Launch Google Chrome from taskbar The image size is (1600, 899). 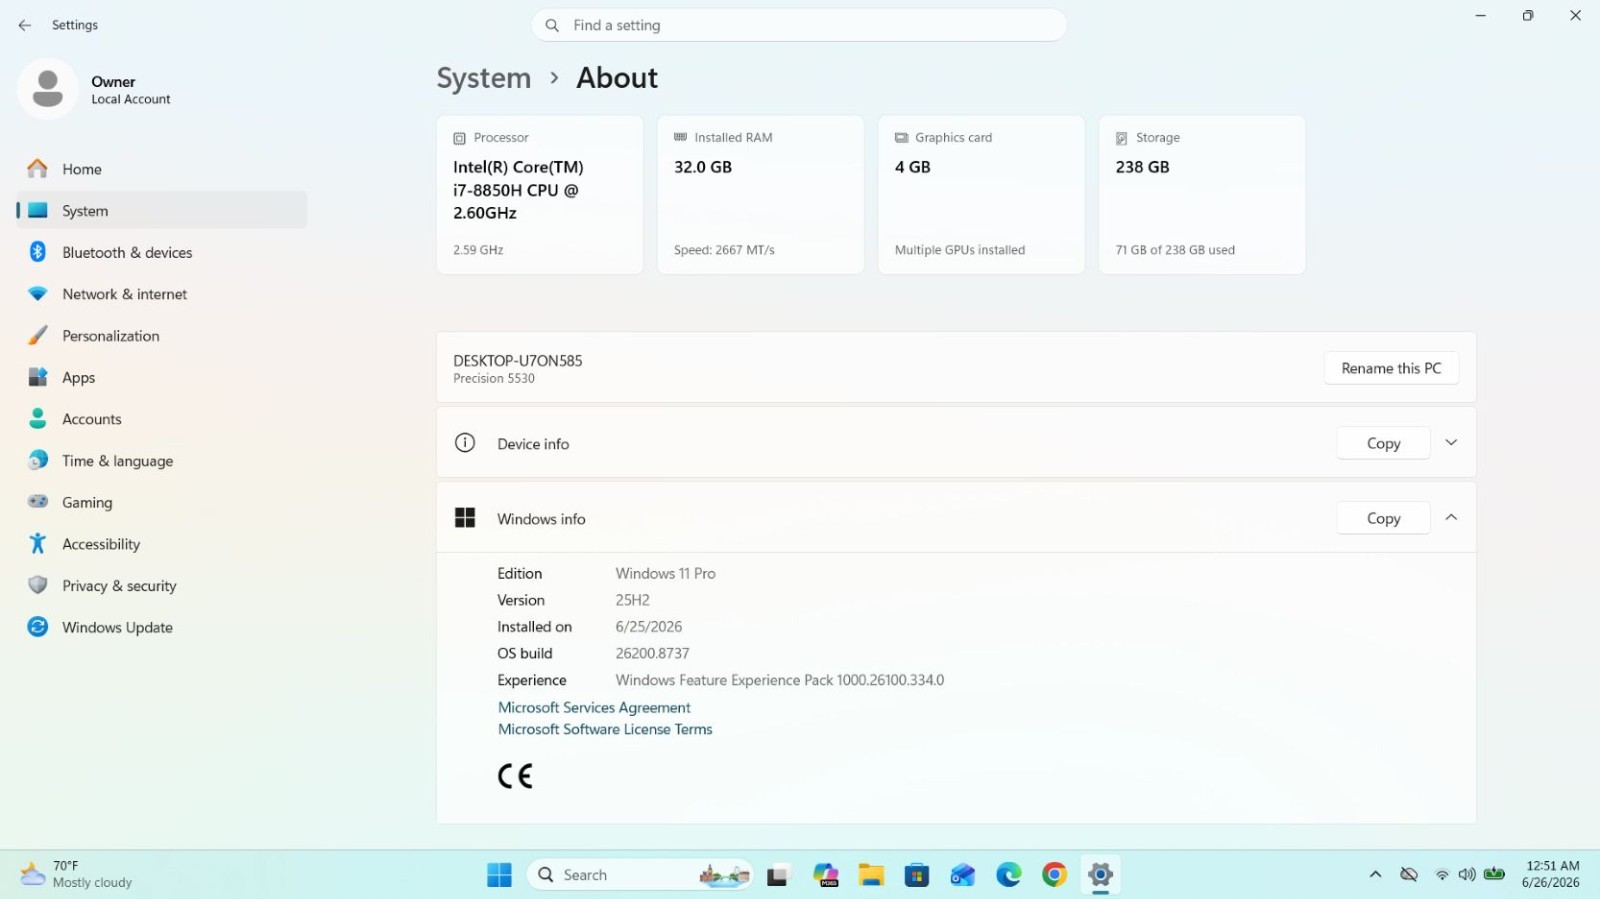(x=1054, y=875)
